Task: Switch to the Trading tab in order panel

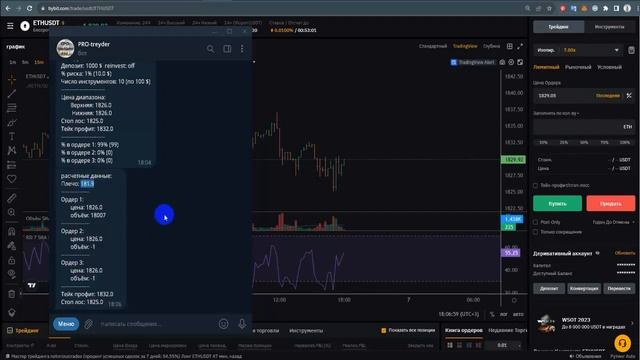Action: tap(558, 27)
